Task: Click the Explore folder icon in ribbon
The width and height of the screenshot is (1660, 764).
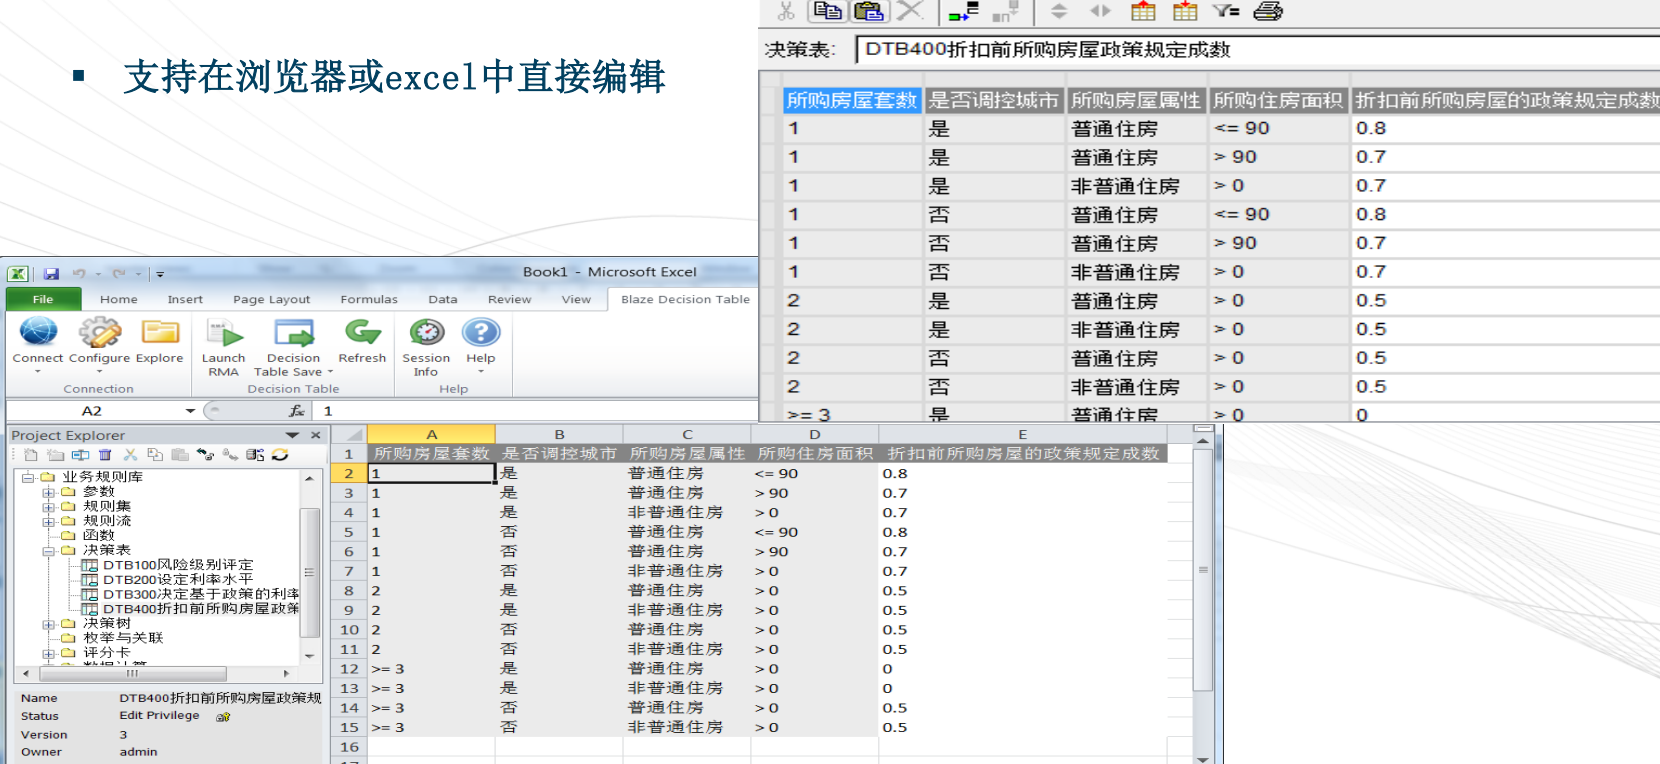Action: click(160, 332)
